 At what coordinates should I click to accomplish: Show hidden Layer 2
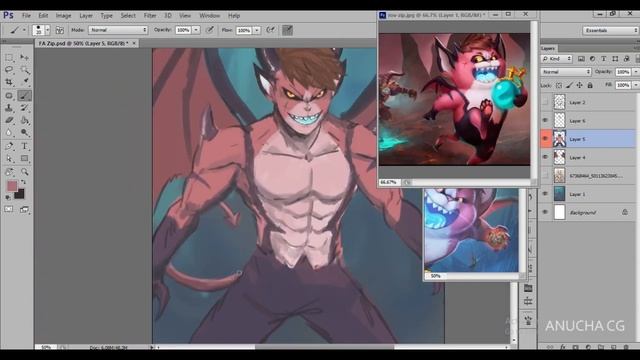545,102
